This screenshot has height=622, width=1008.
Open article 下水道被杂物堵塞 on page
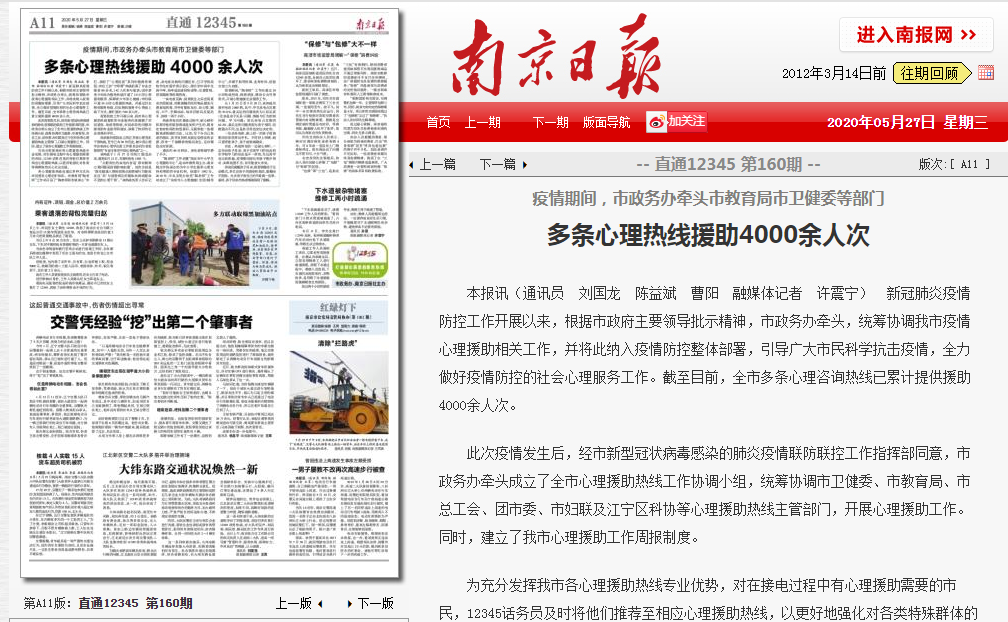[x=341, y=194]
